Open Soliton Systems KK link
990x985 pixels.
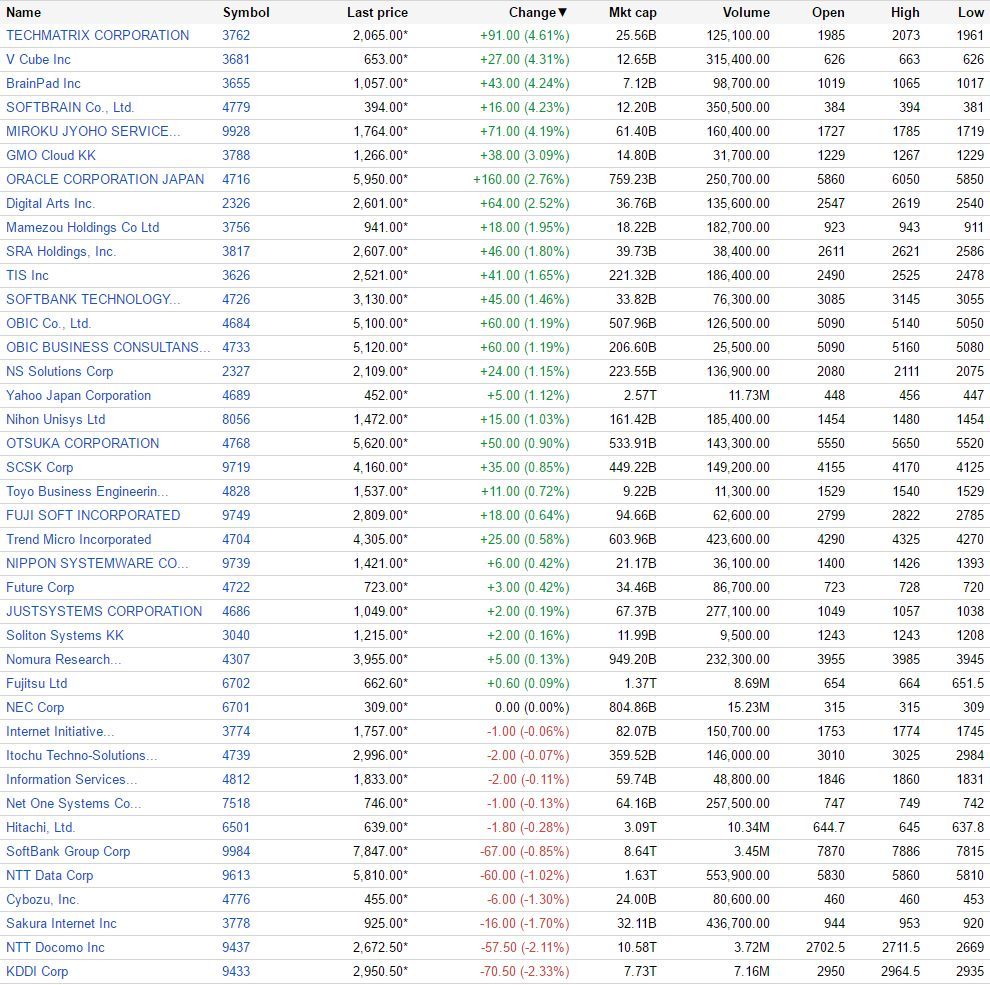pos(64,635)
